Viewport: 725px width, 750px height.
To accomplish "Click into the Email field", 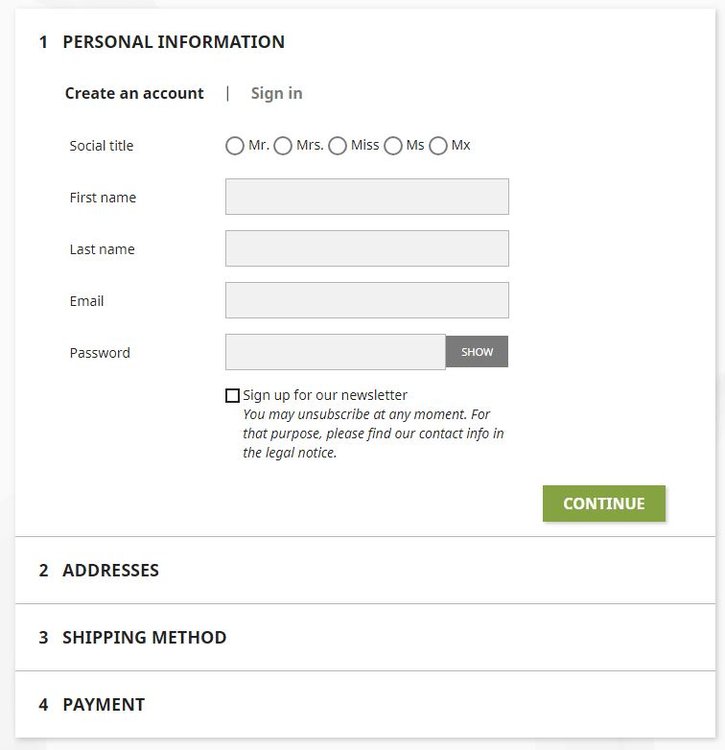I will click(x=367, y=301).
